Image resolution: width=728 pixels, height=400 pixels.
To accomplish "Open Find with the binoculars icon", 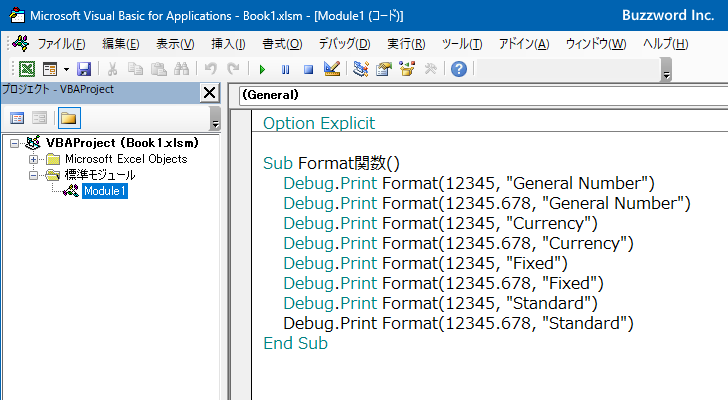I will point(182,69).
